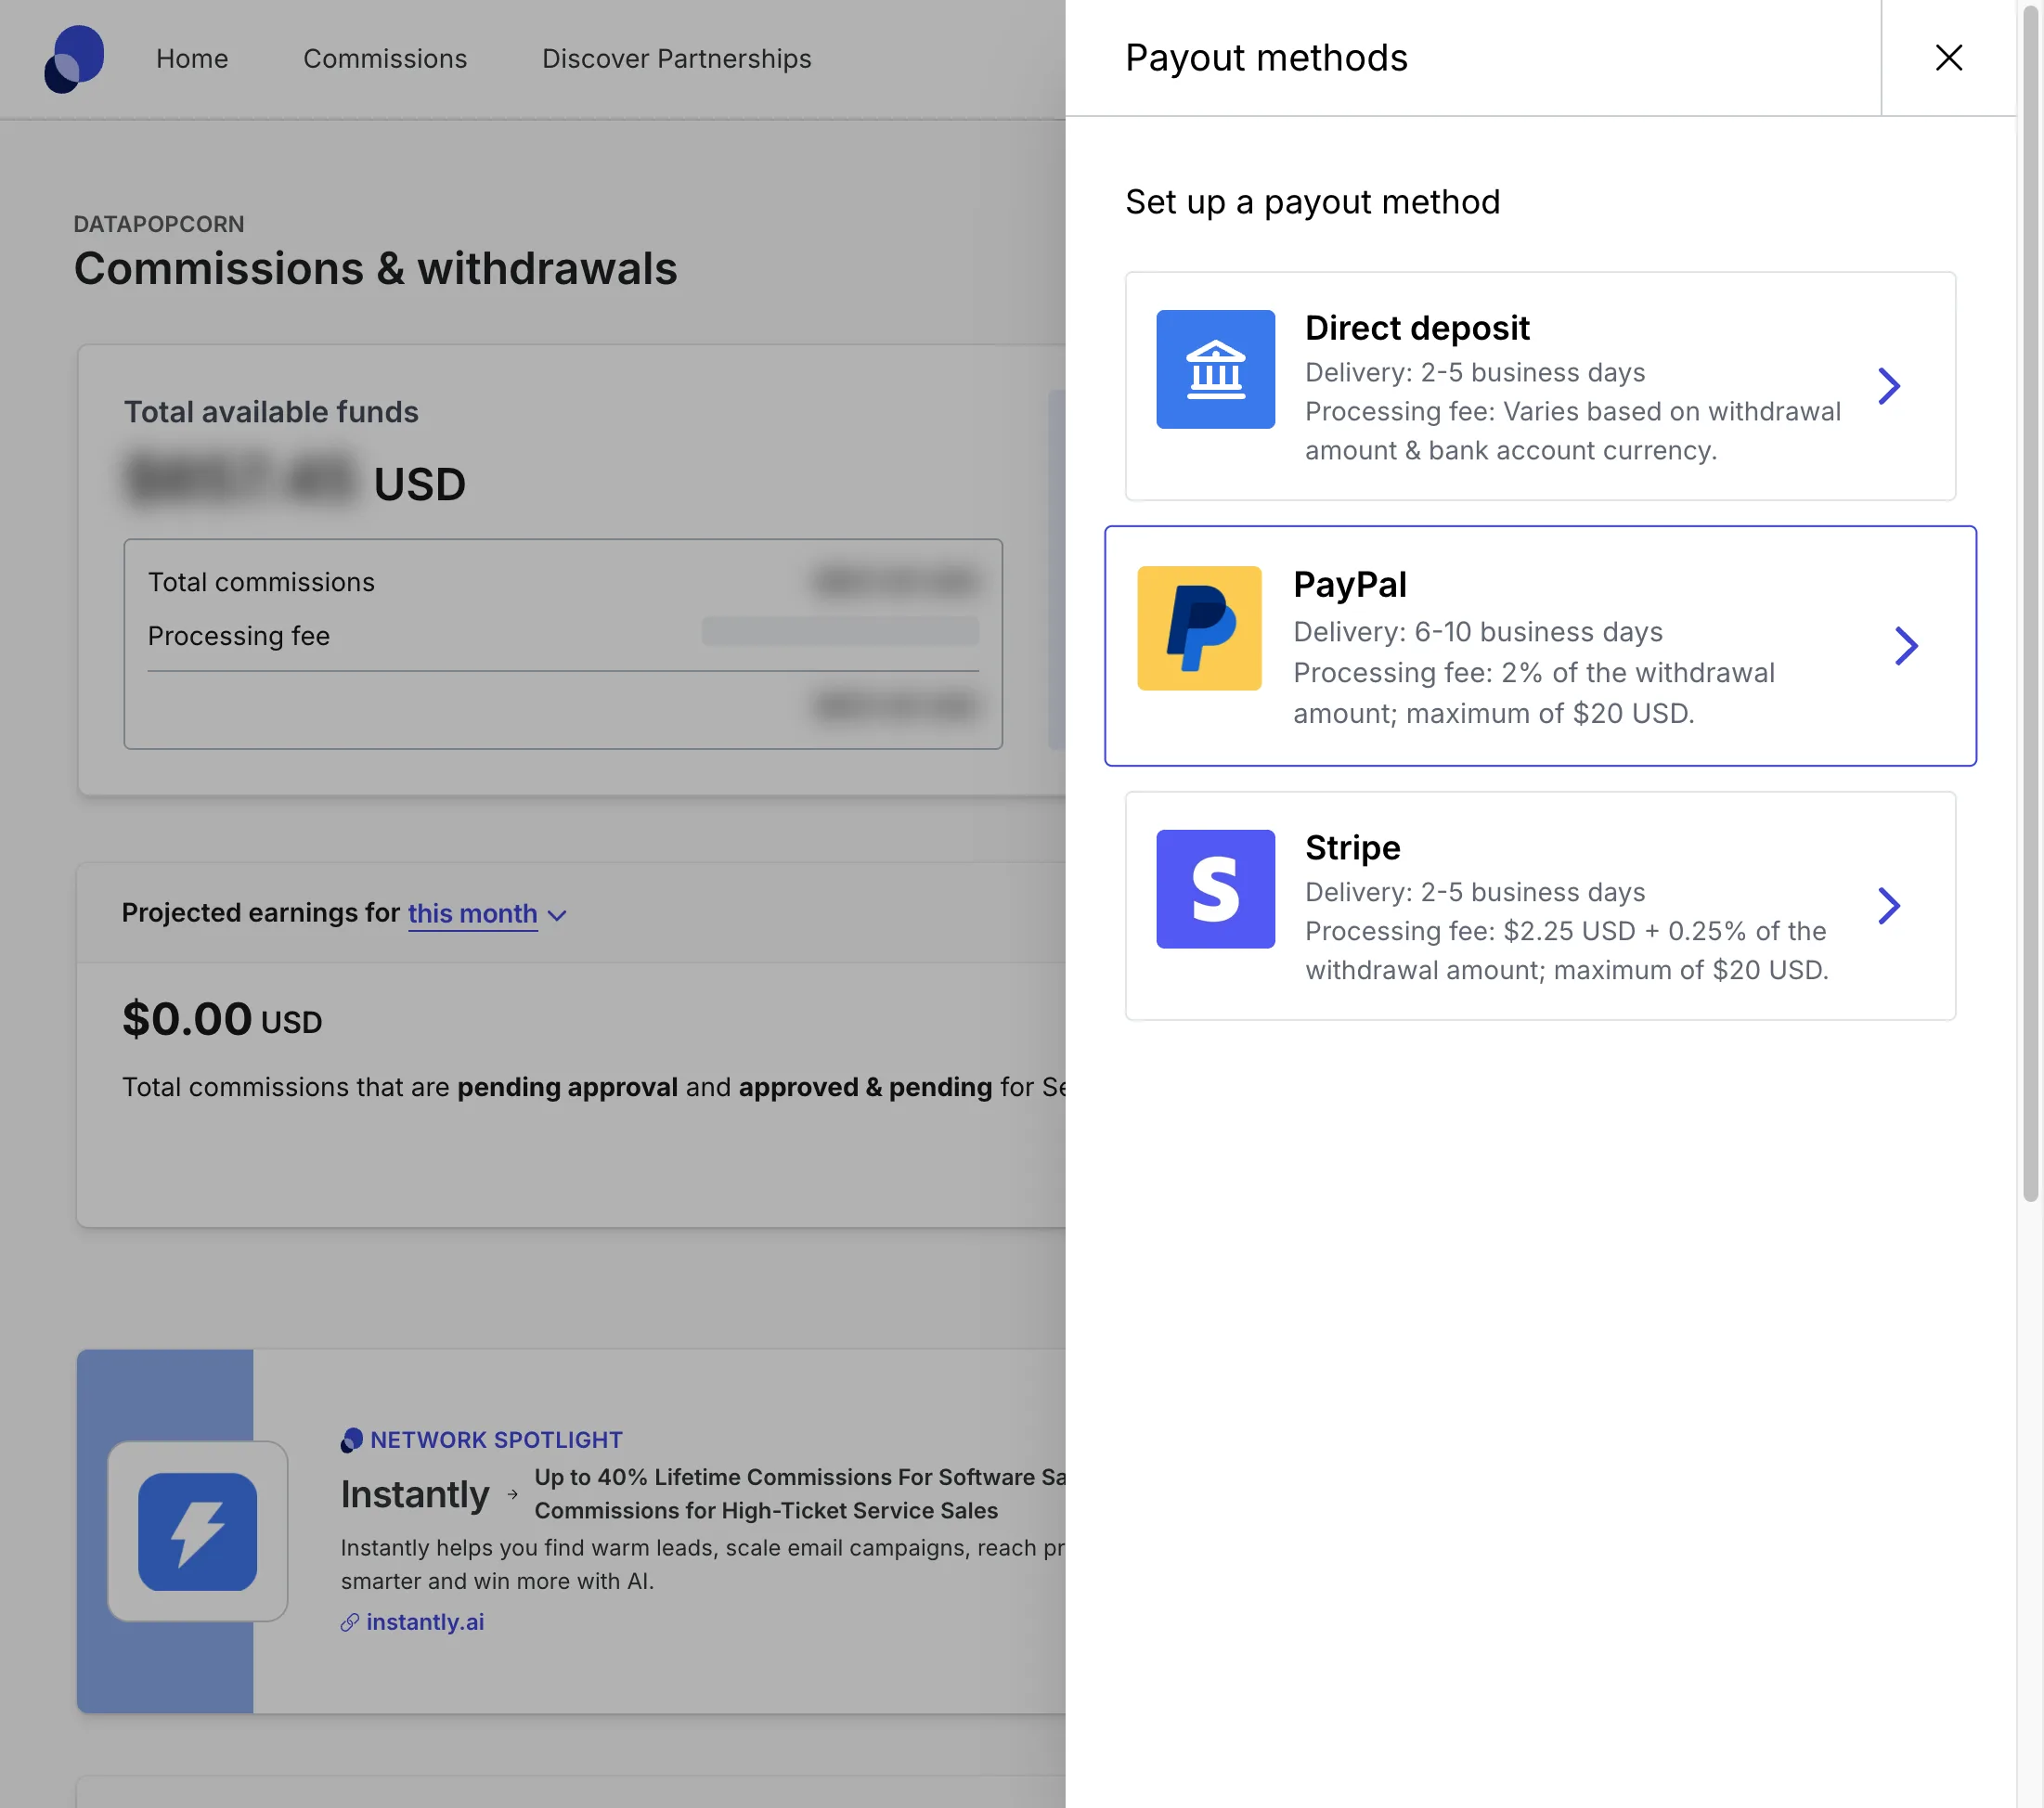Go to the Commissions menu item
The width and height of the screenshot is (2044, 1808).
tap(385, 59)
